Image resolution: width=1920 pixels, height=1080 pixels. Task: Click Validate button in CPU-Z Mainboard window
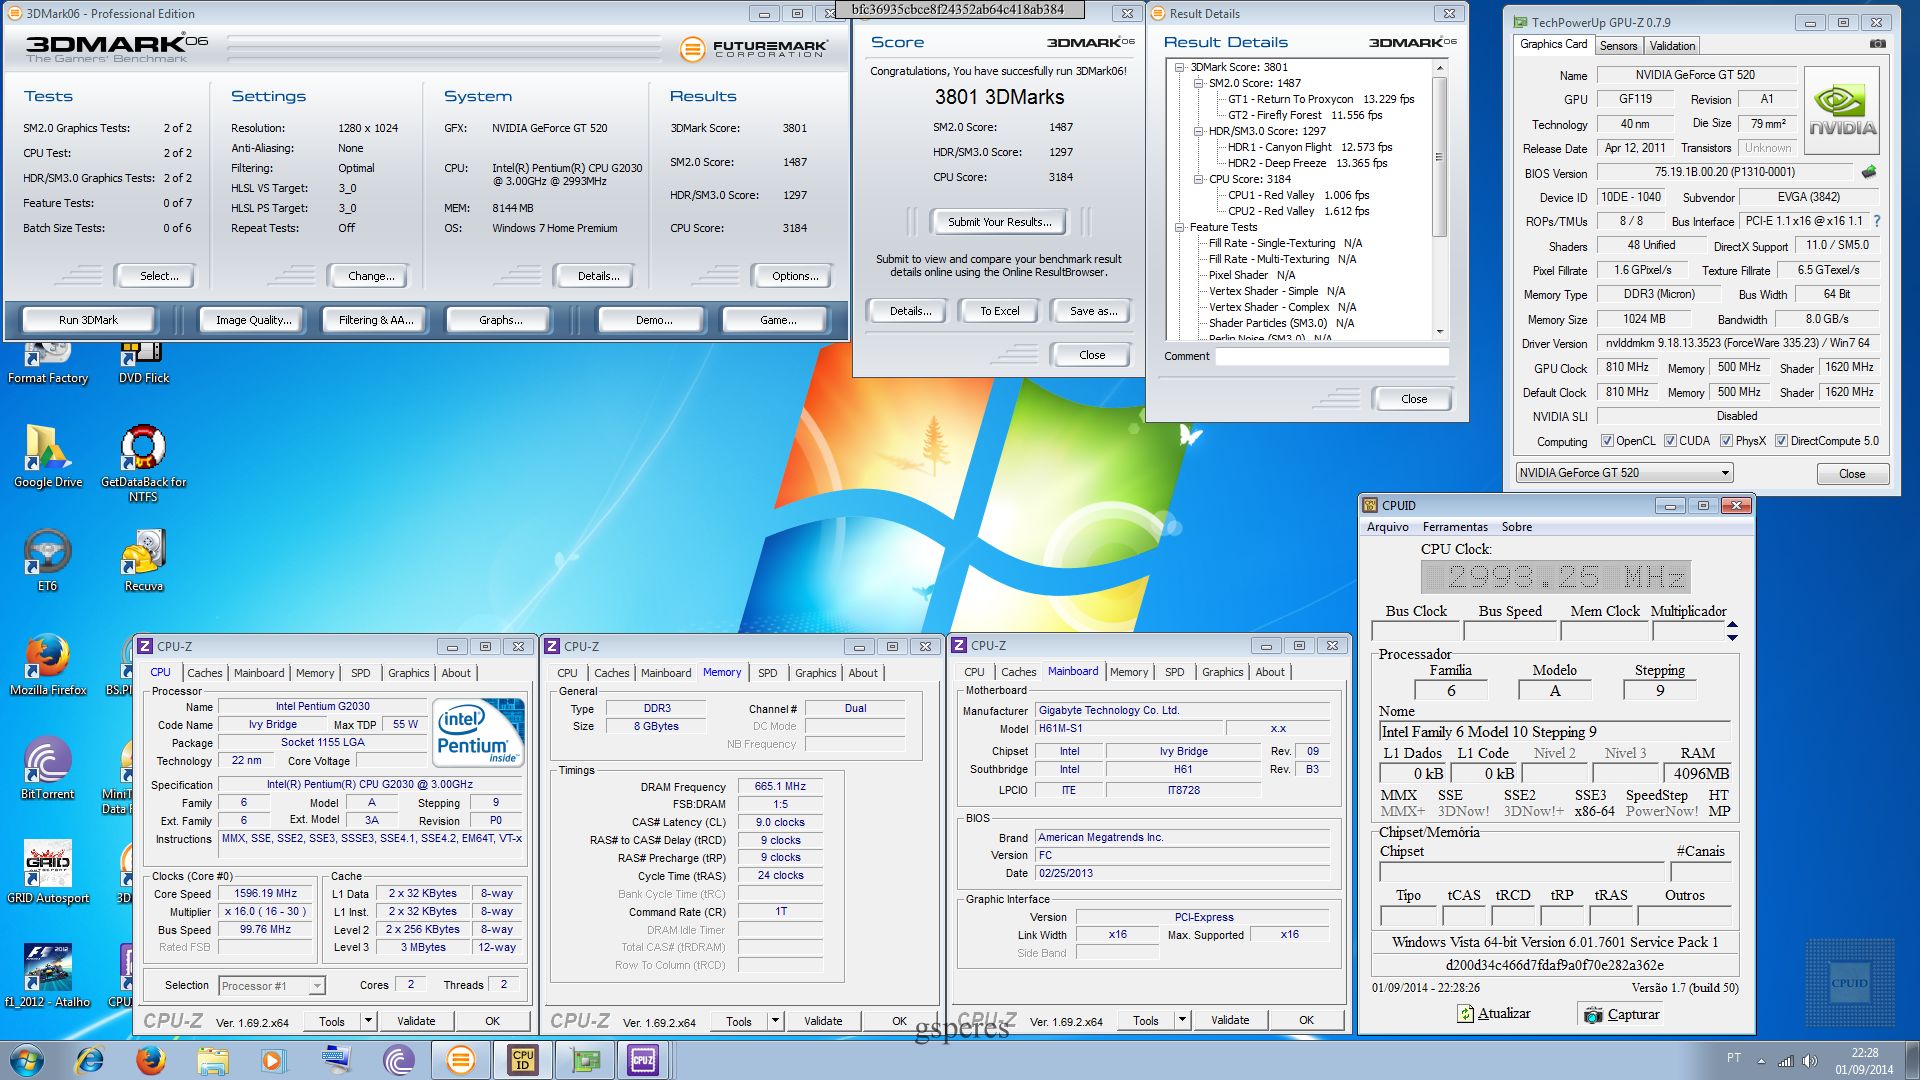coord(1230,1021)
